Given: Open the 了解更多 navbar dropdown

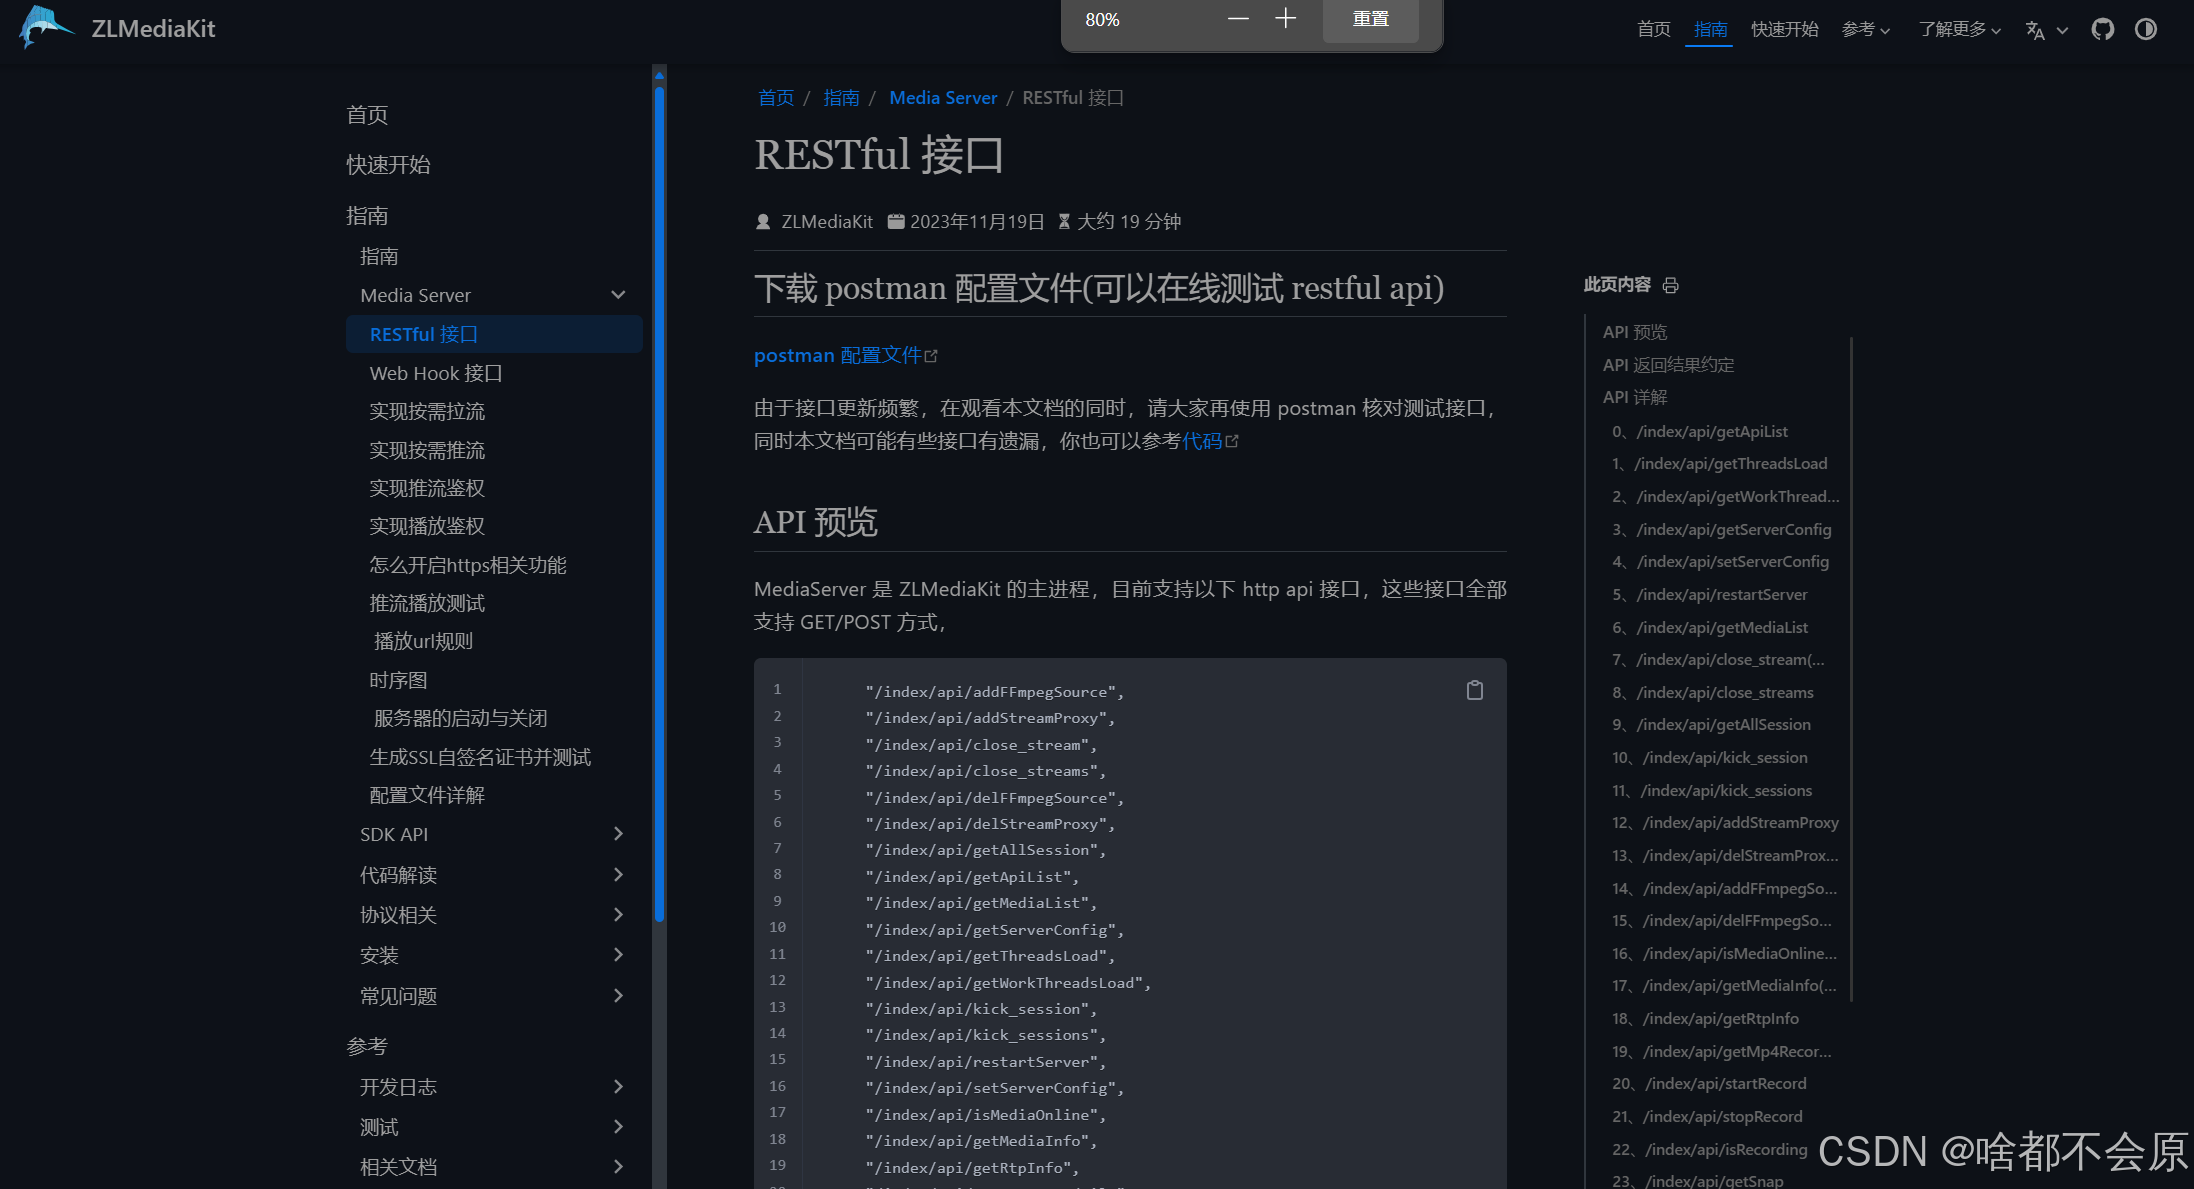Looking at the screenshot, I should click(1958, 30).
